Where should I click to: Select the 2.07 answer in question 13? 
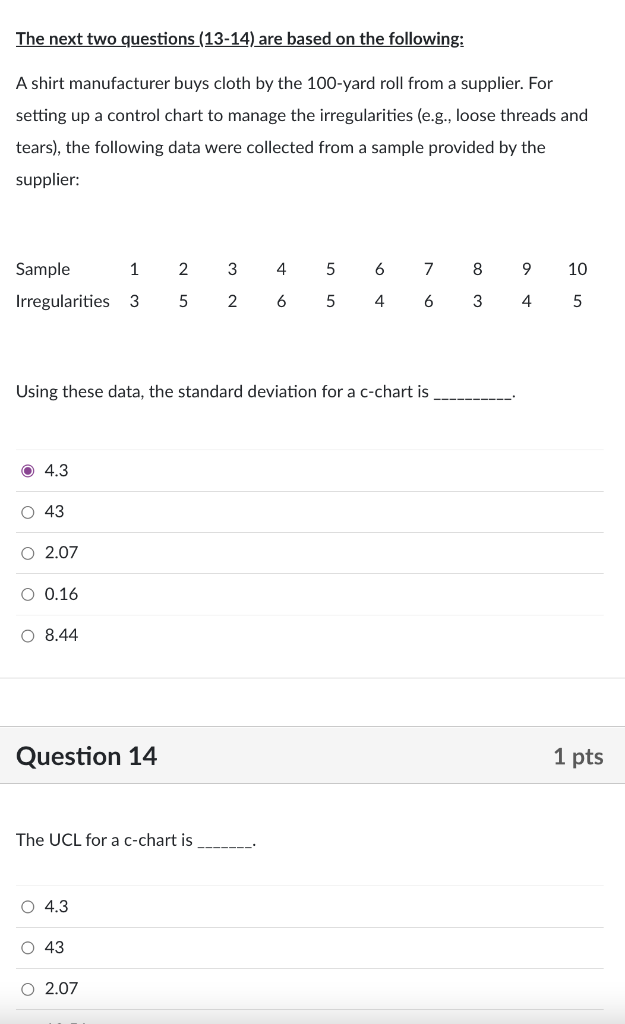click(28, 552)
